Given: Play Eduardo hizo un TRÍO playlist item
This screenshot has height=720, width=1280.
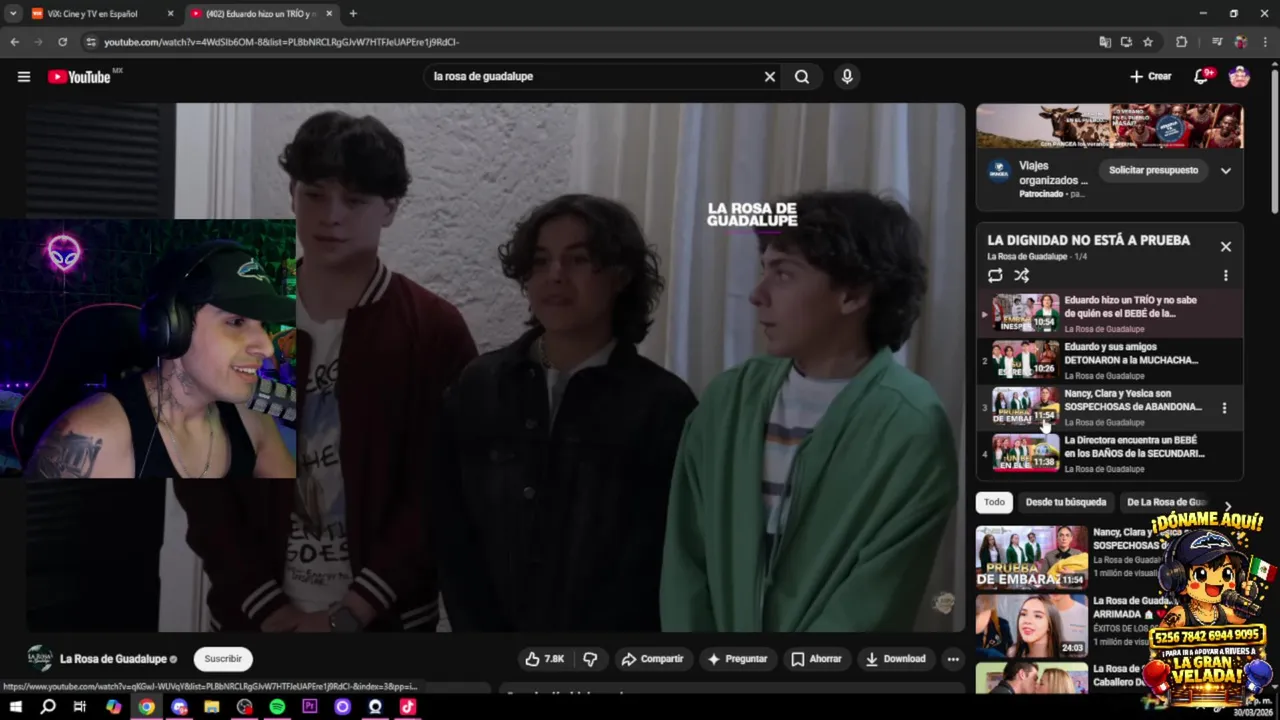Looking at the screenshot, I should coord(1110,313).
